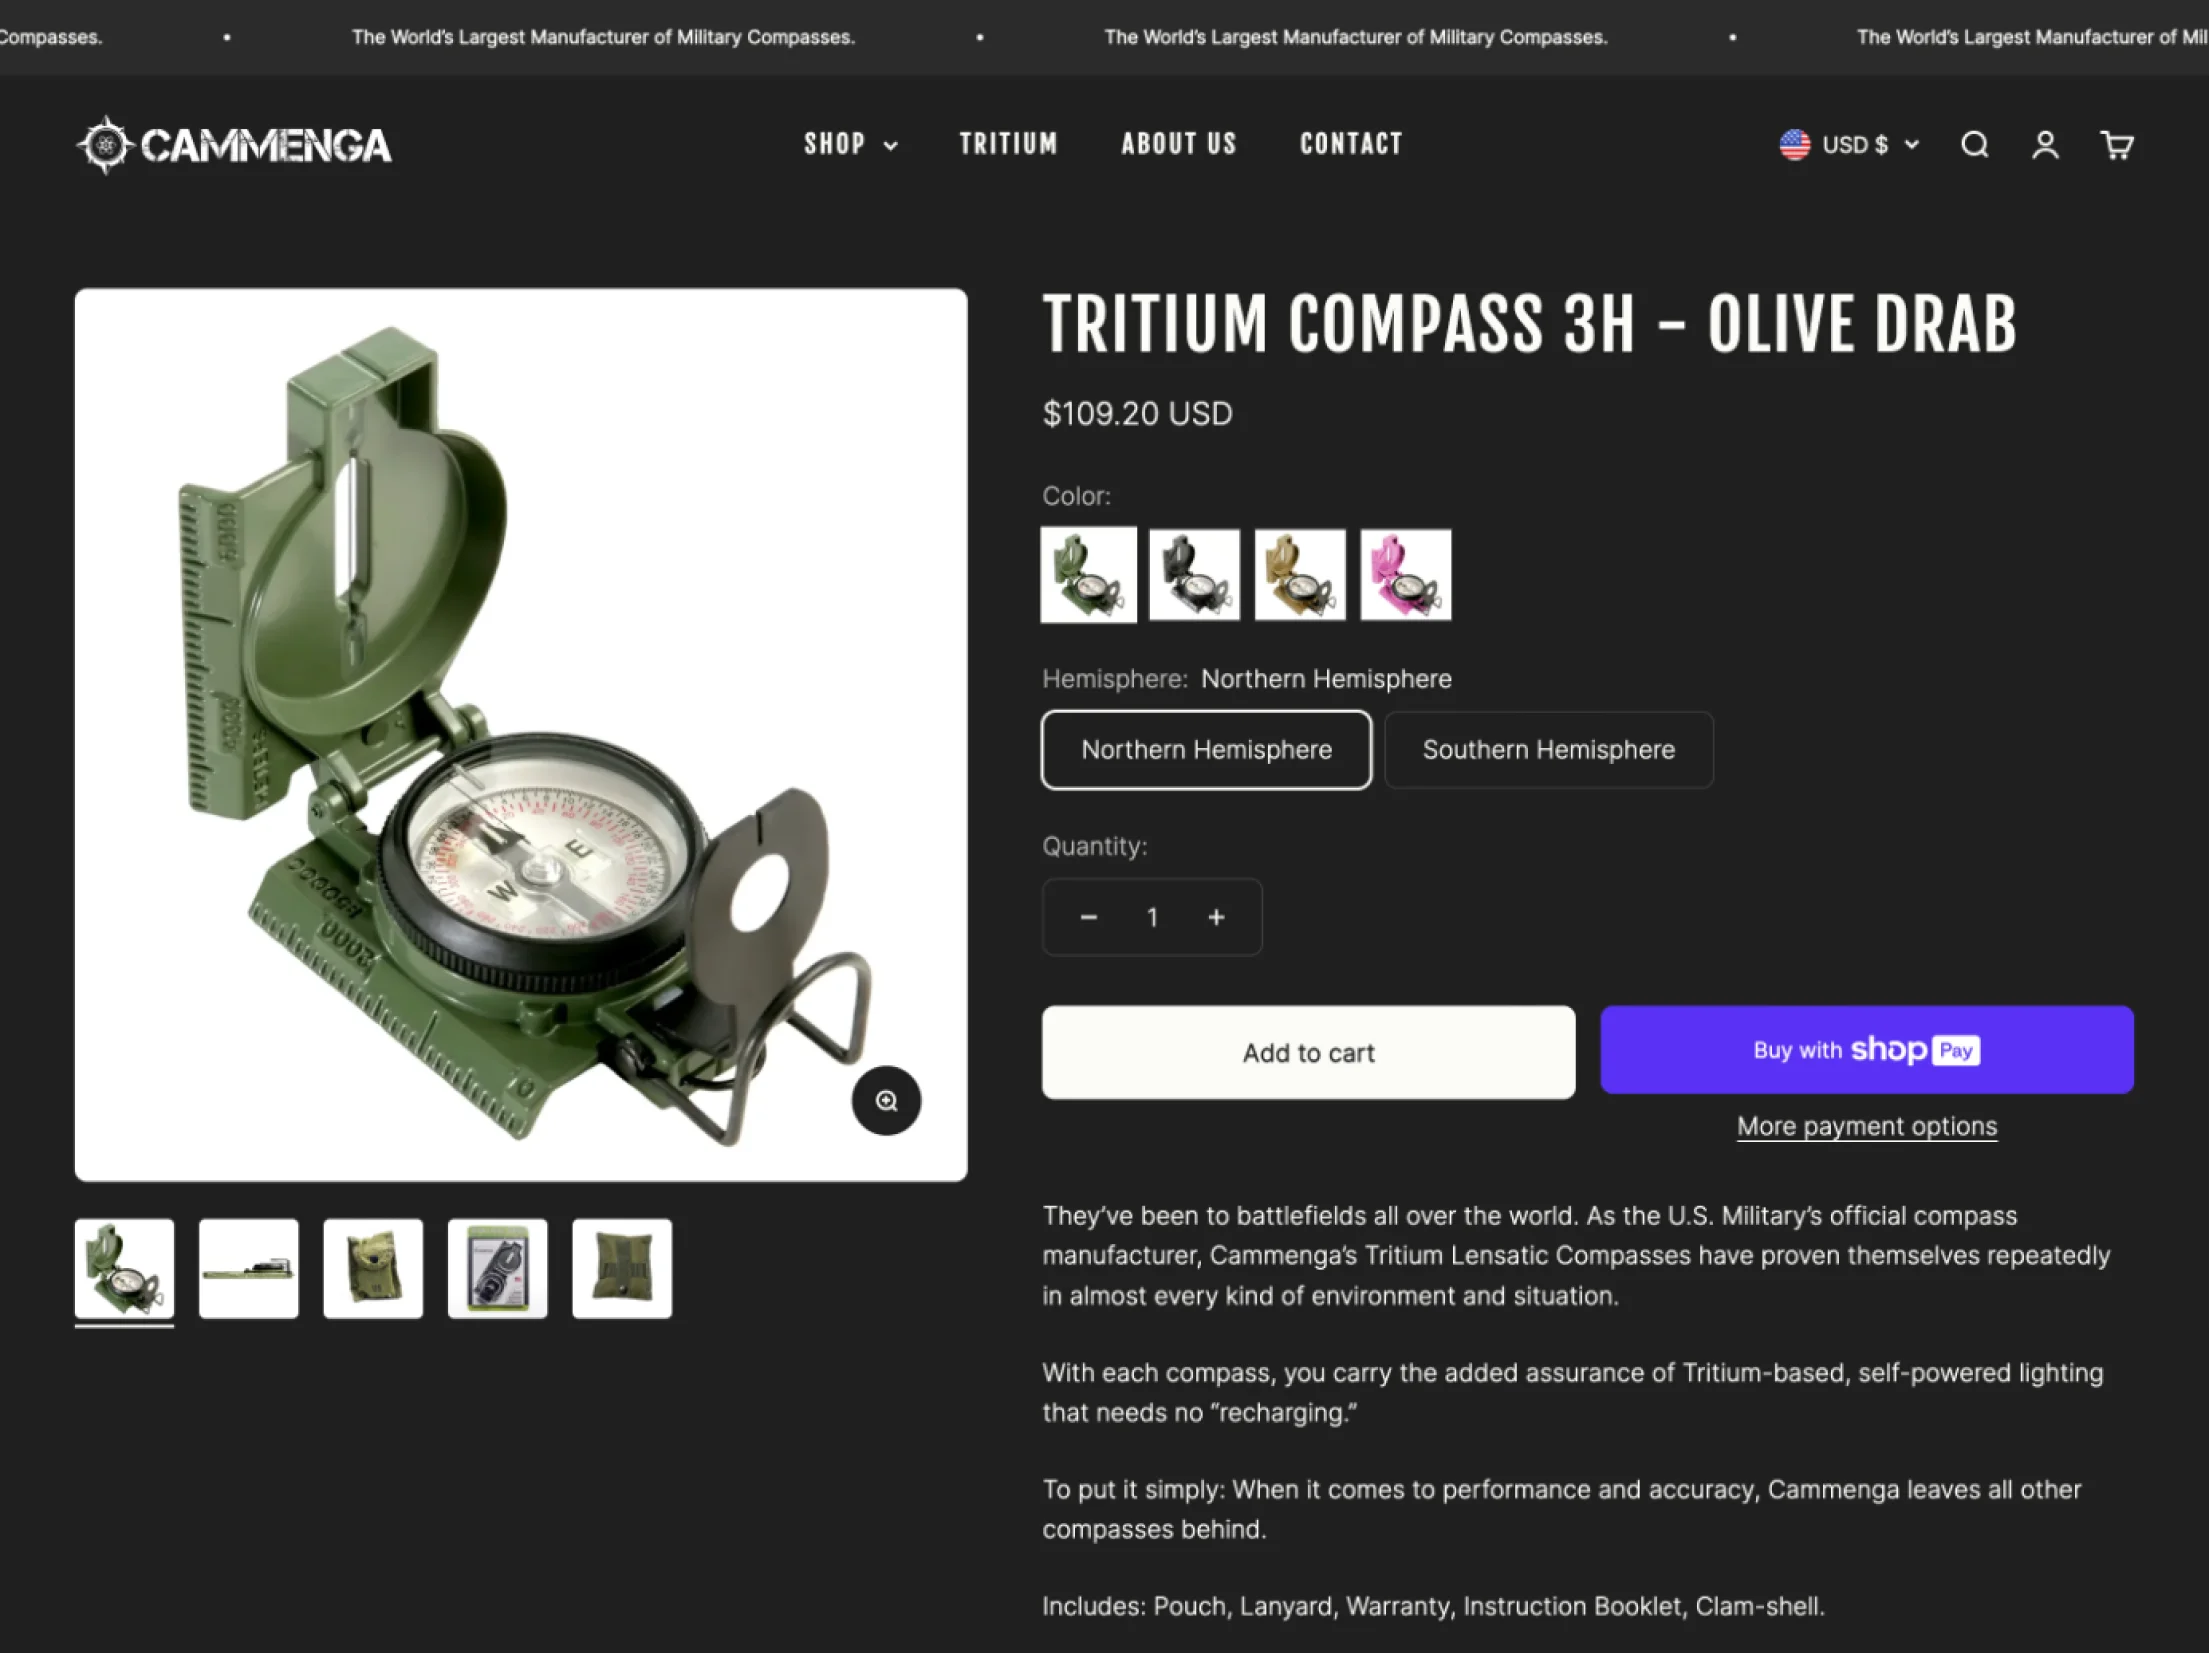Expand the Shop dropdown menu
The height and width of the screenshot is (1653, 2209).
[851, 144]
